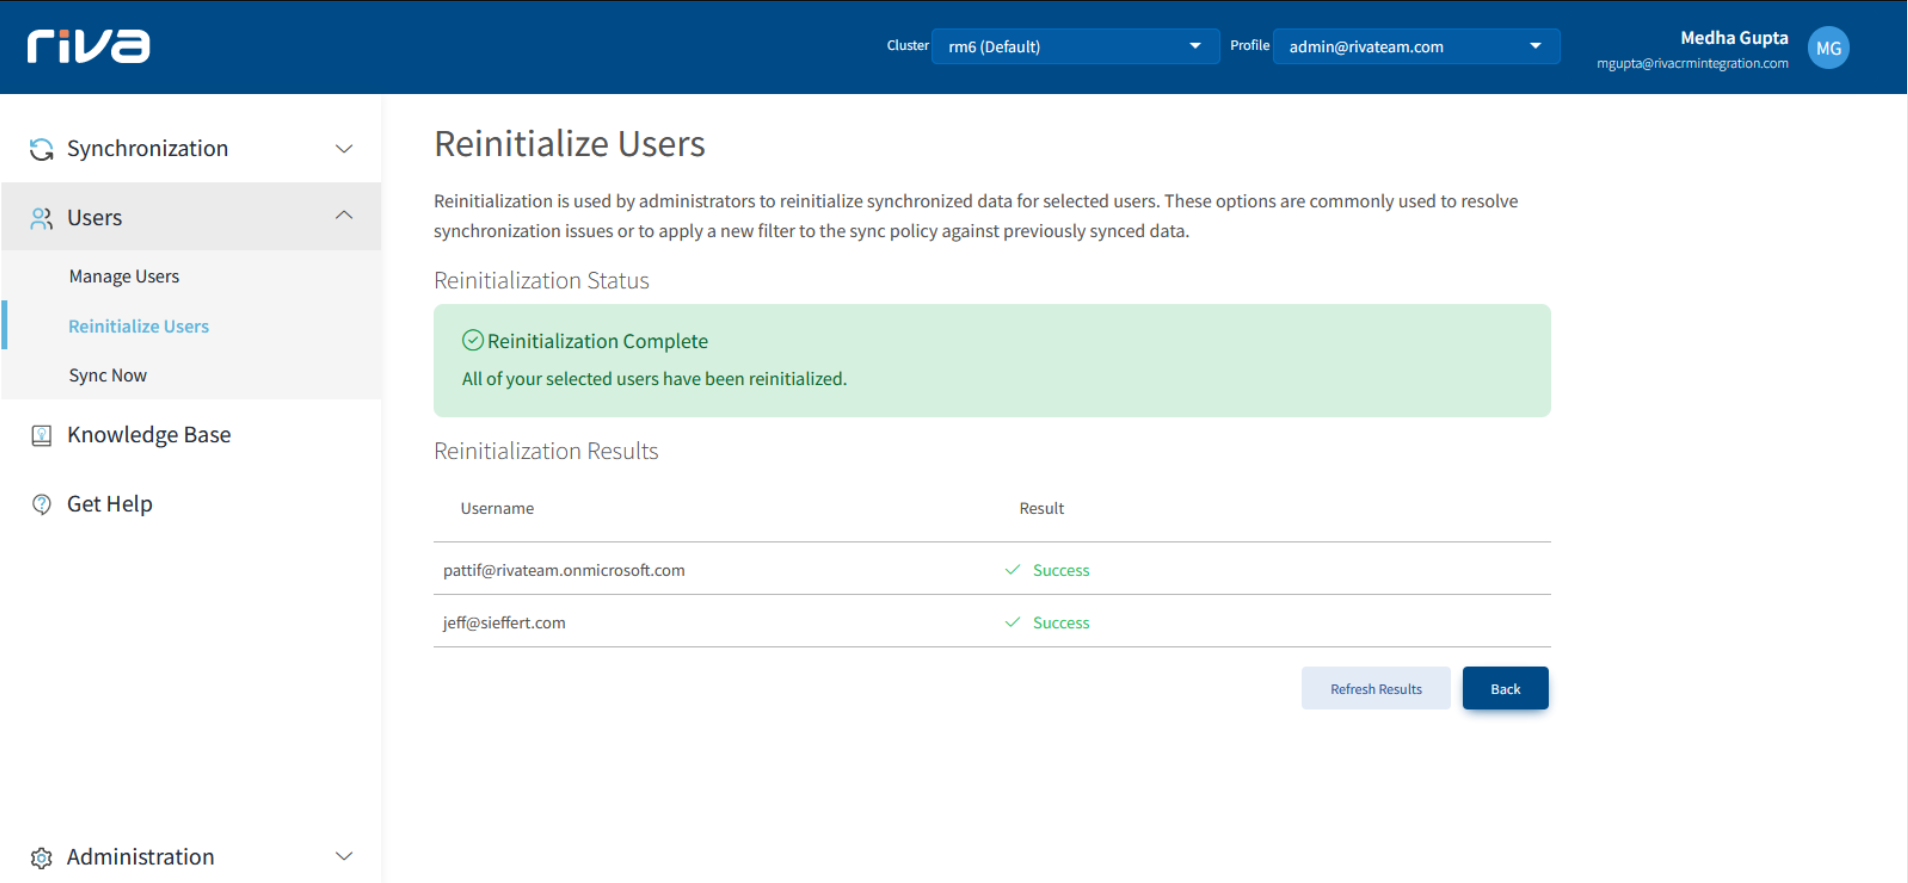This screenshot has width=1908, height=883.
Task: Click the Back button
Action: [1505, 688]
